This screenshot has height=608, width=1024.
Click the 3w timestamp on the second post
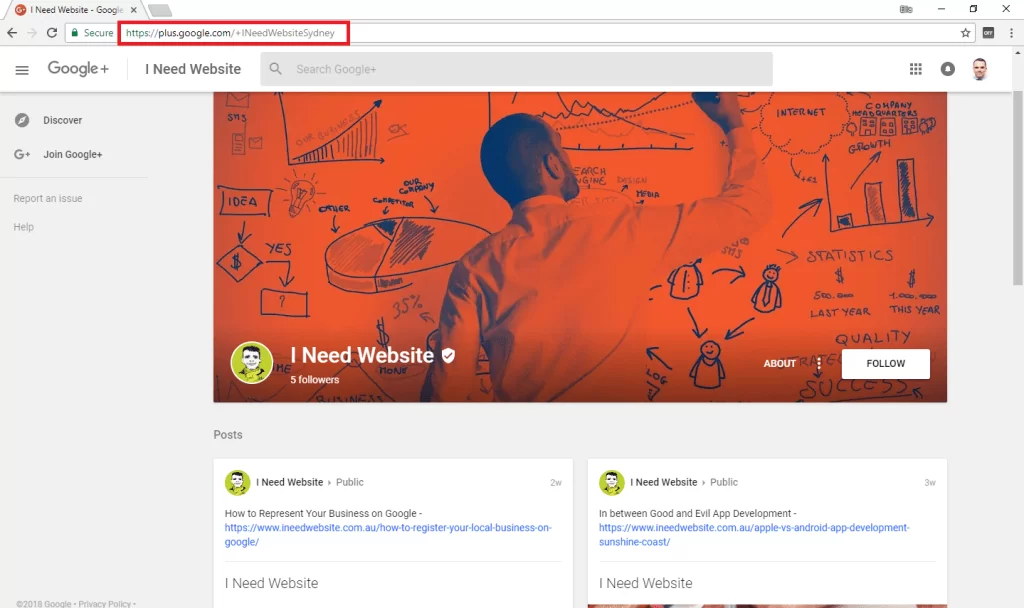930,483
